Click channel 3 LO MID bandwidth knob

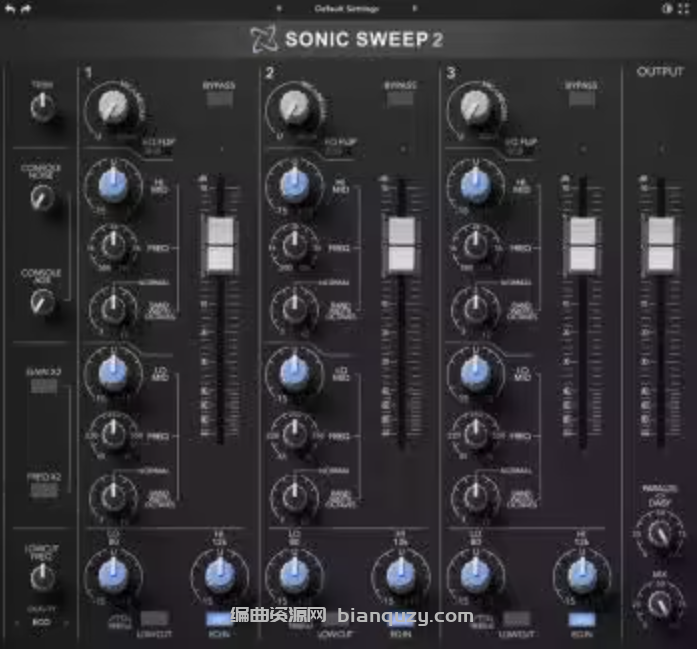click(x=475, y=496)
